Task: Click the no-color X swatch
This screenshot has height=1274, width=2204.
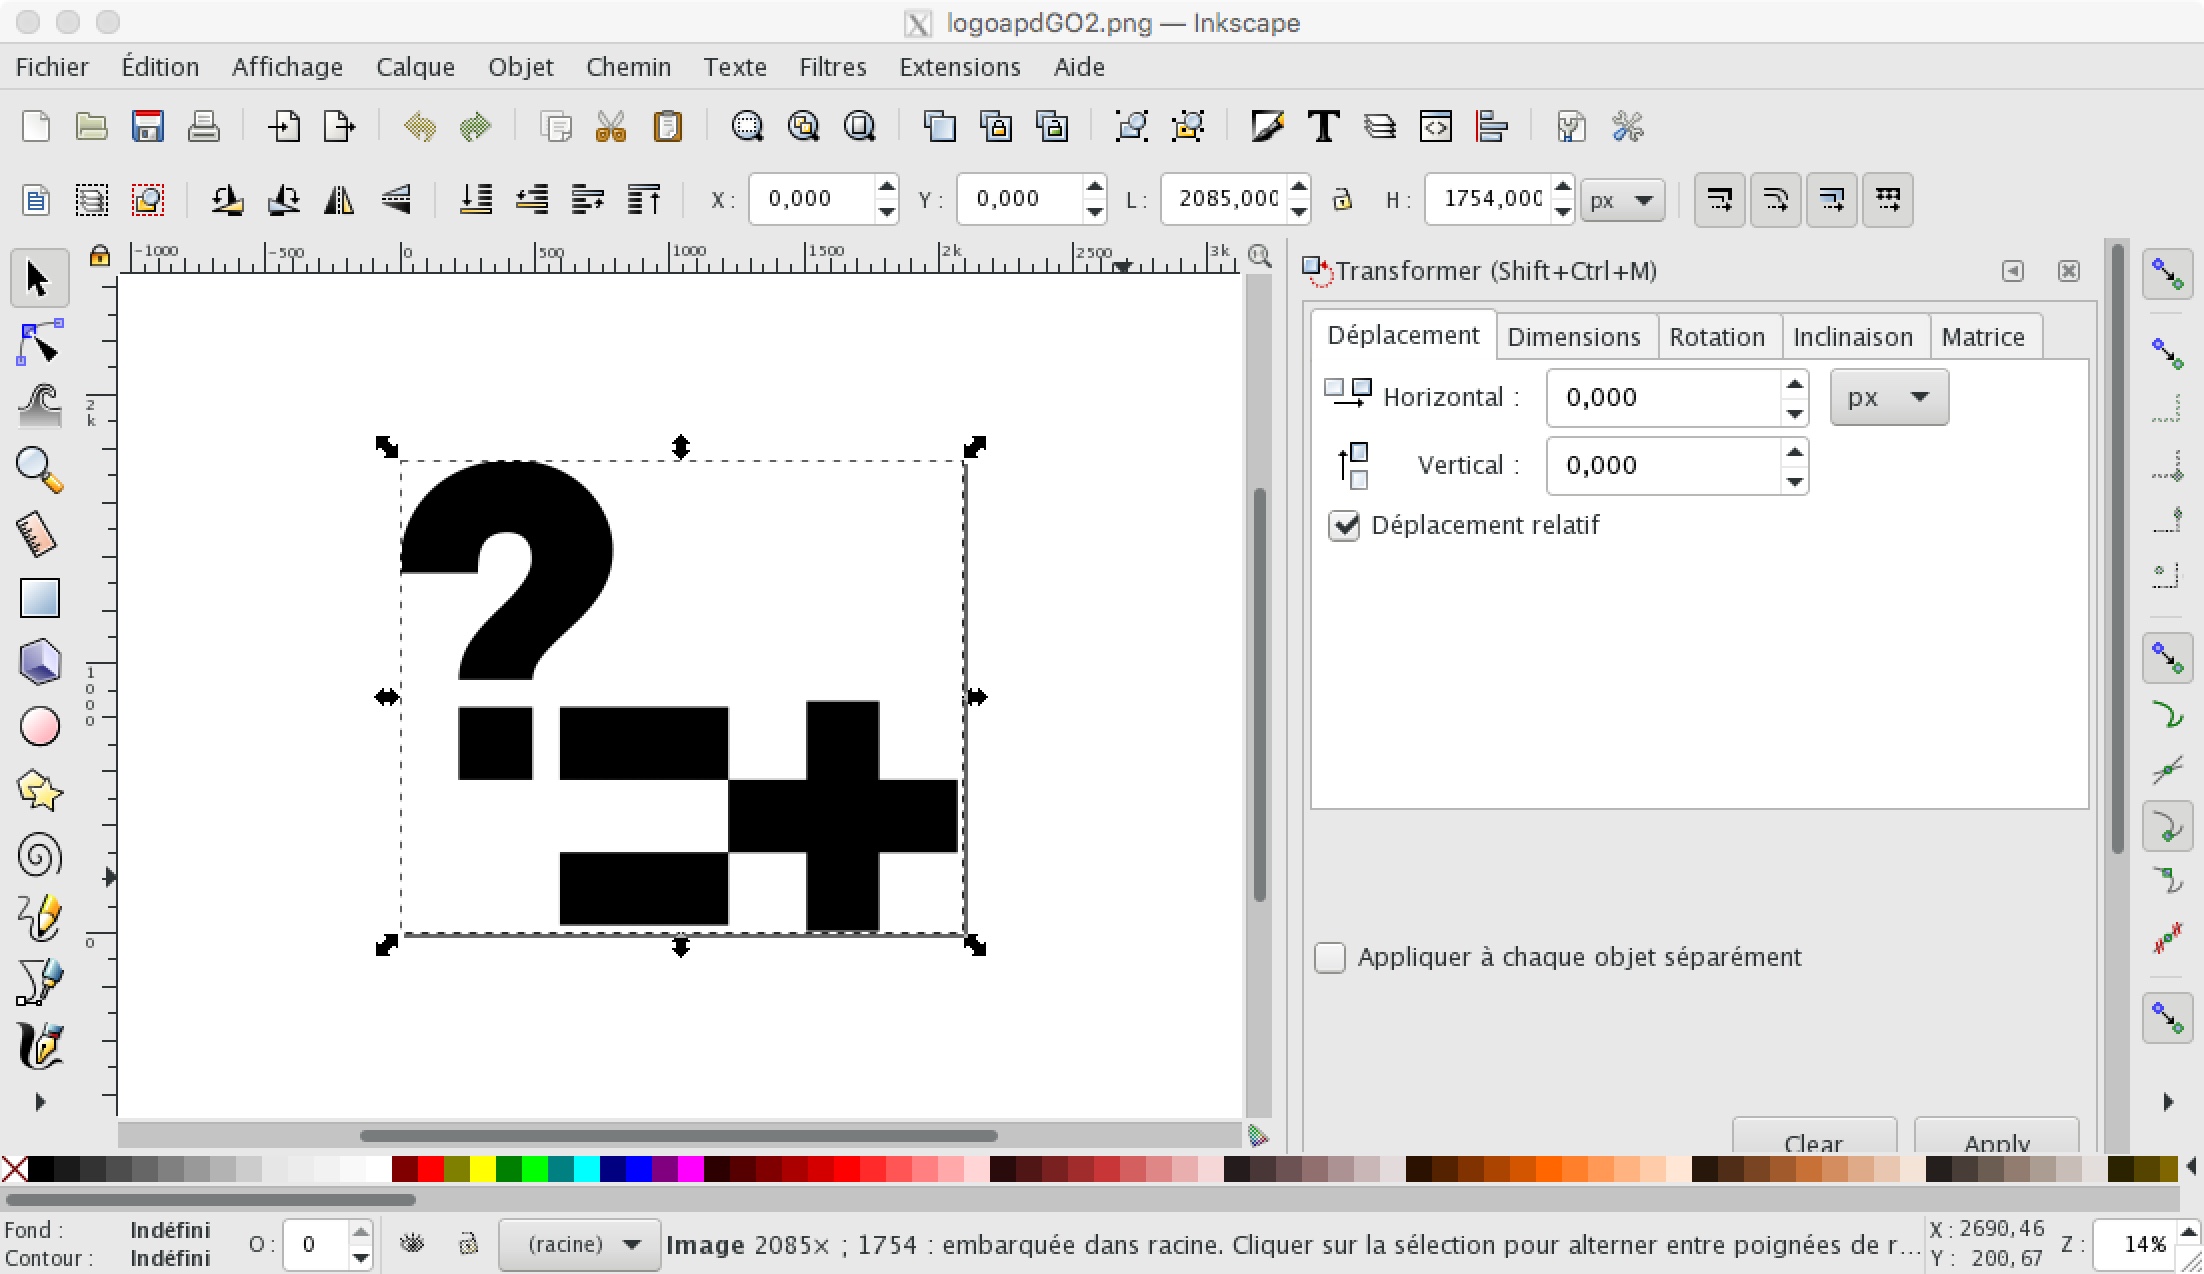Action: point(14,1168)
